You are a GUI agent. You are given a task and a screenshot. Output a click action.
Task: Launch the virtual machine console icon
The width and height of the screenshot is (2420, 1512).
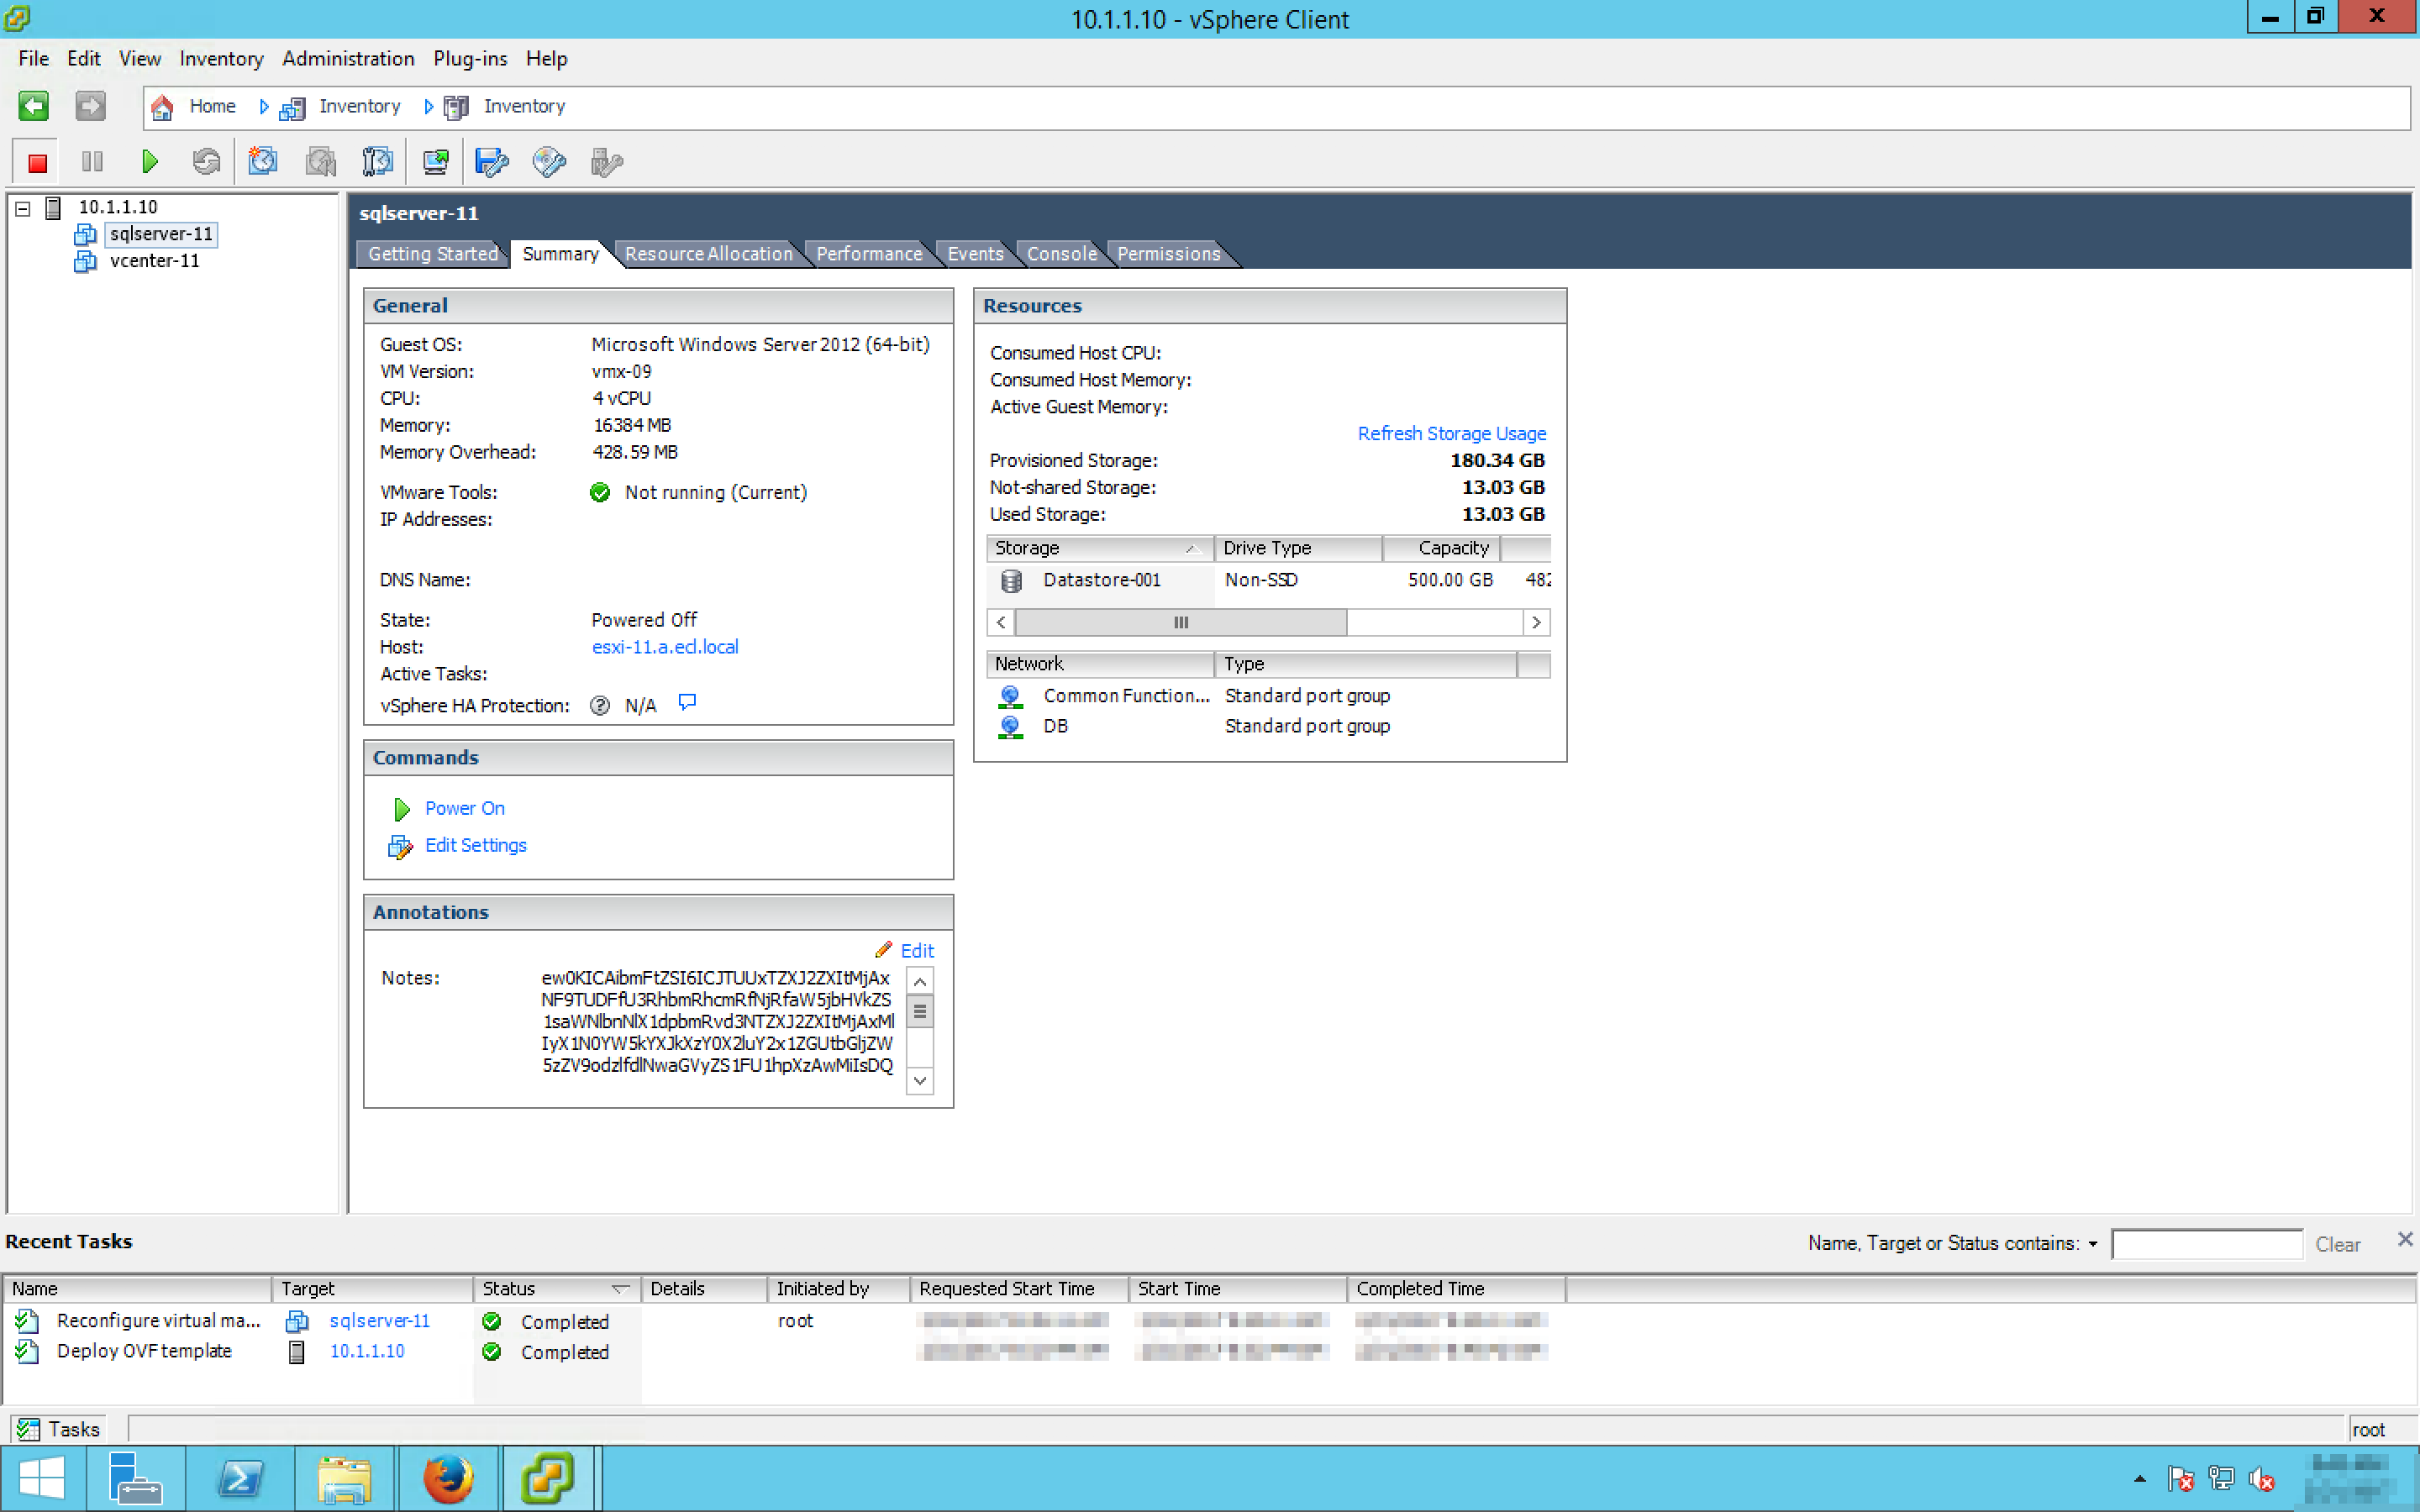pos(435,162)
